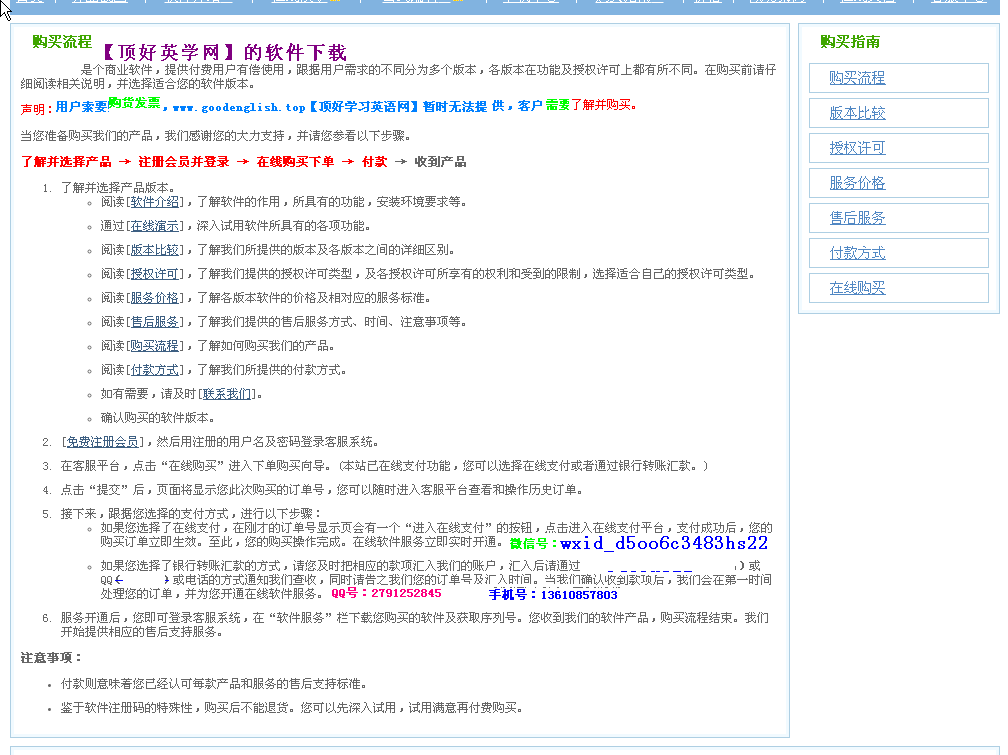The image size is (1008, 755).
Task: Click the [联系我们] contact link
Action: point(227,394)
